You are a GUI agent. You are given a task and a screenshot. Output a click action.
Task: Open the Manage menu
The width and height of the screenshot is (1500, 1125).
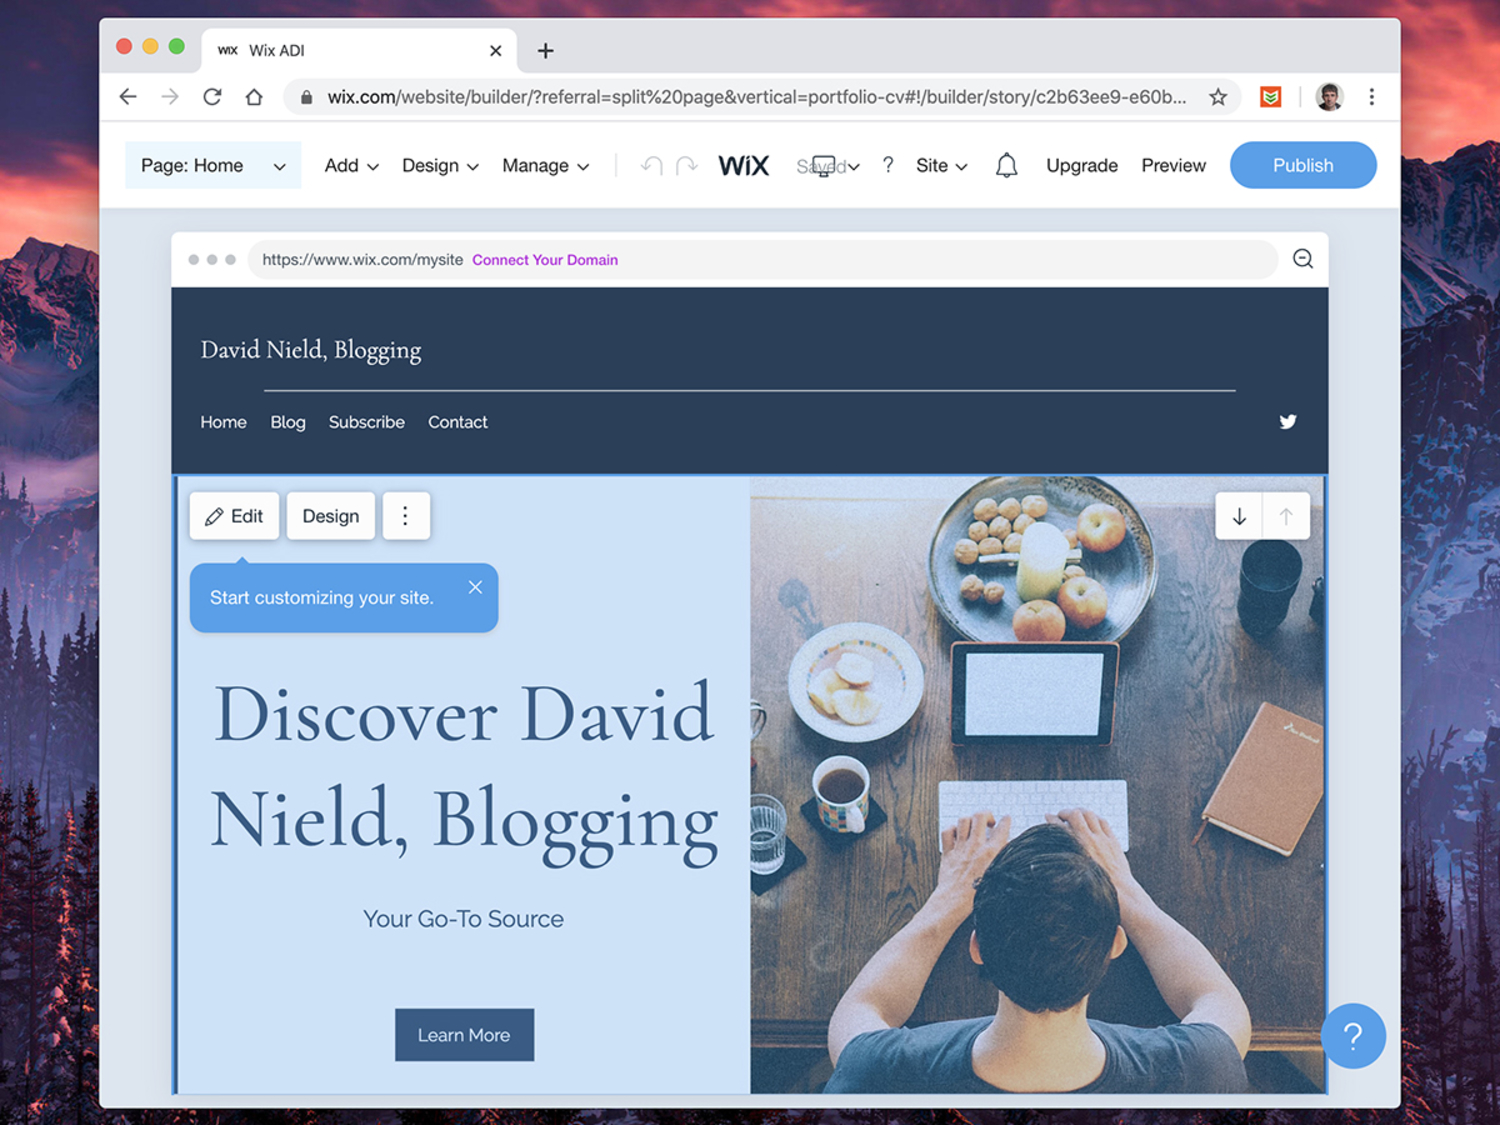[545, 165]
